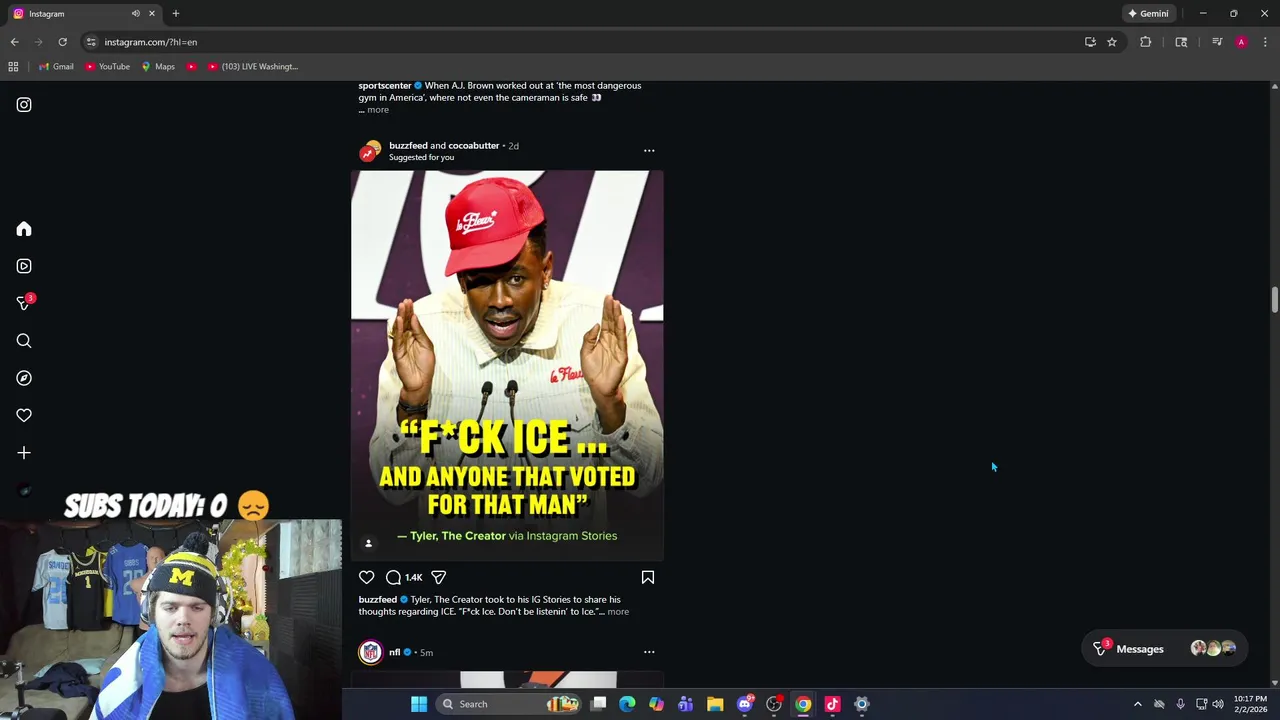Open the buzzfeed profile avatar
Screen dimensions: 1280x720
coord(370,151)
